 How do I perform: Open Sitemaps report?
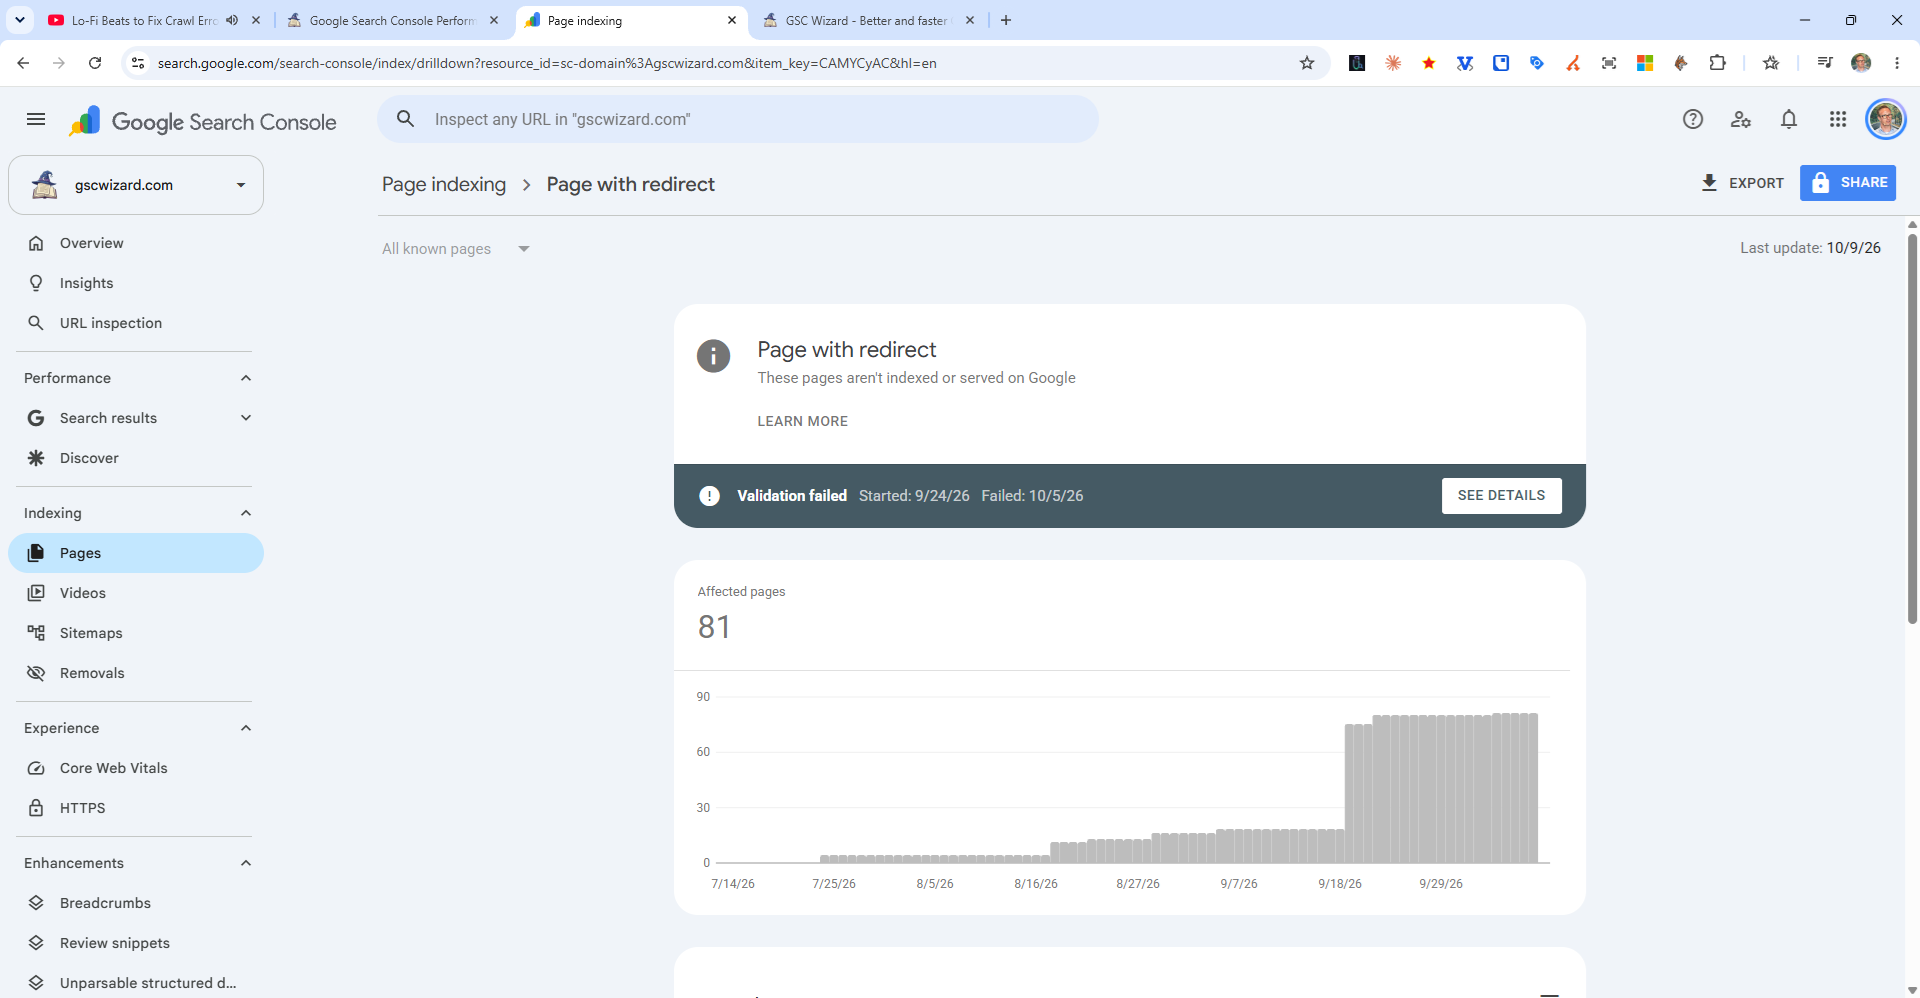coord(136,633)
